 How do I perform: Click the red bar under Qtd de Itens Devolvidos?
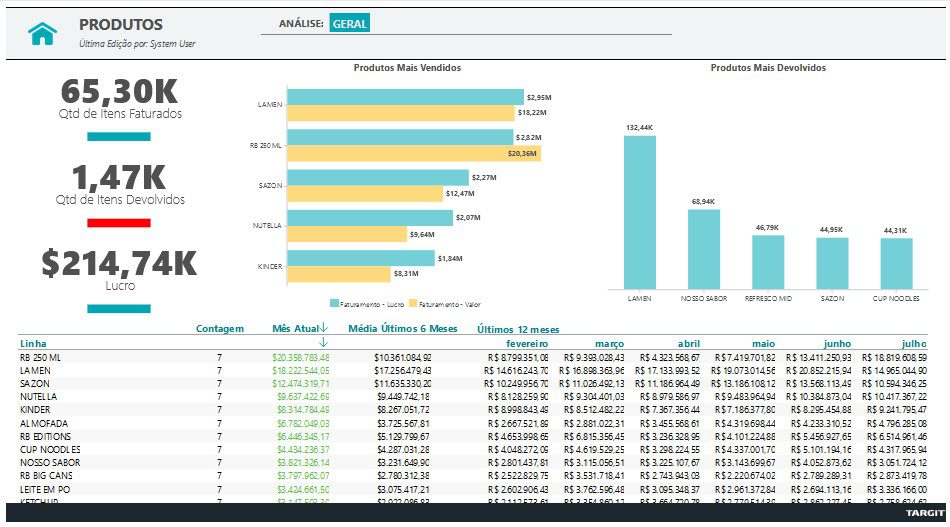click(119, 223)
